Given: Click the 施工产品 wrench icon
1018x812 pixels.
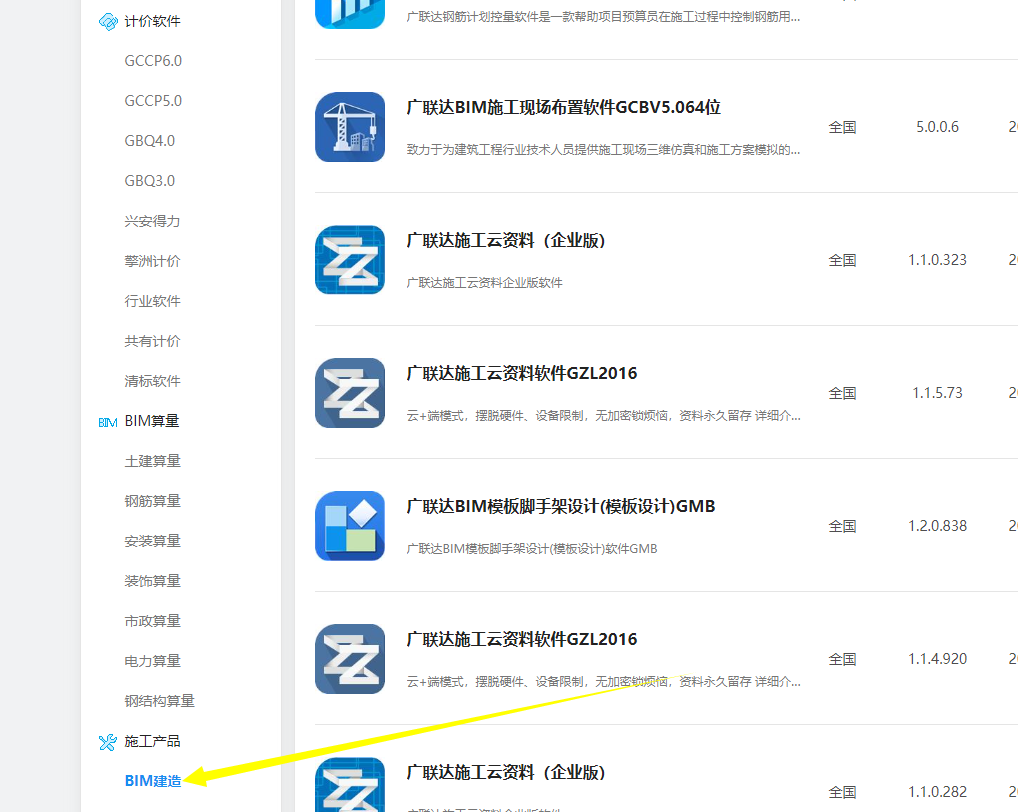Looking at the screenshot, I should (108, 741).
